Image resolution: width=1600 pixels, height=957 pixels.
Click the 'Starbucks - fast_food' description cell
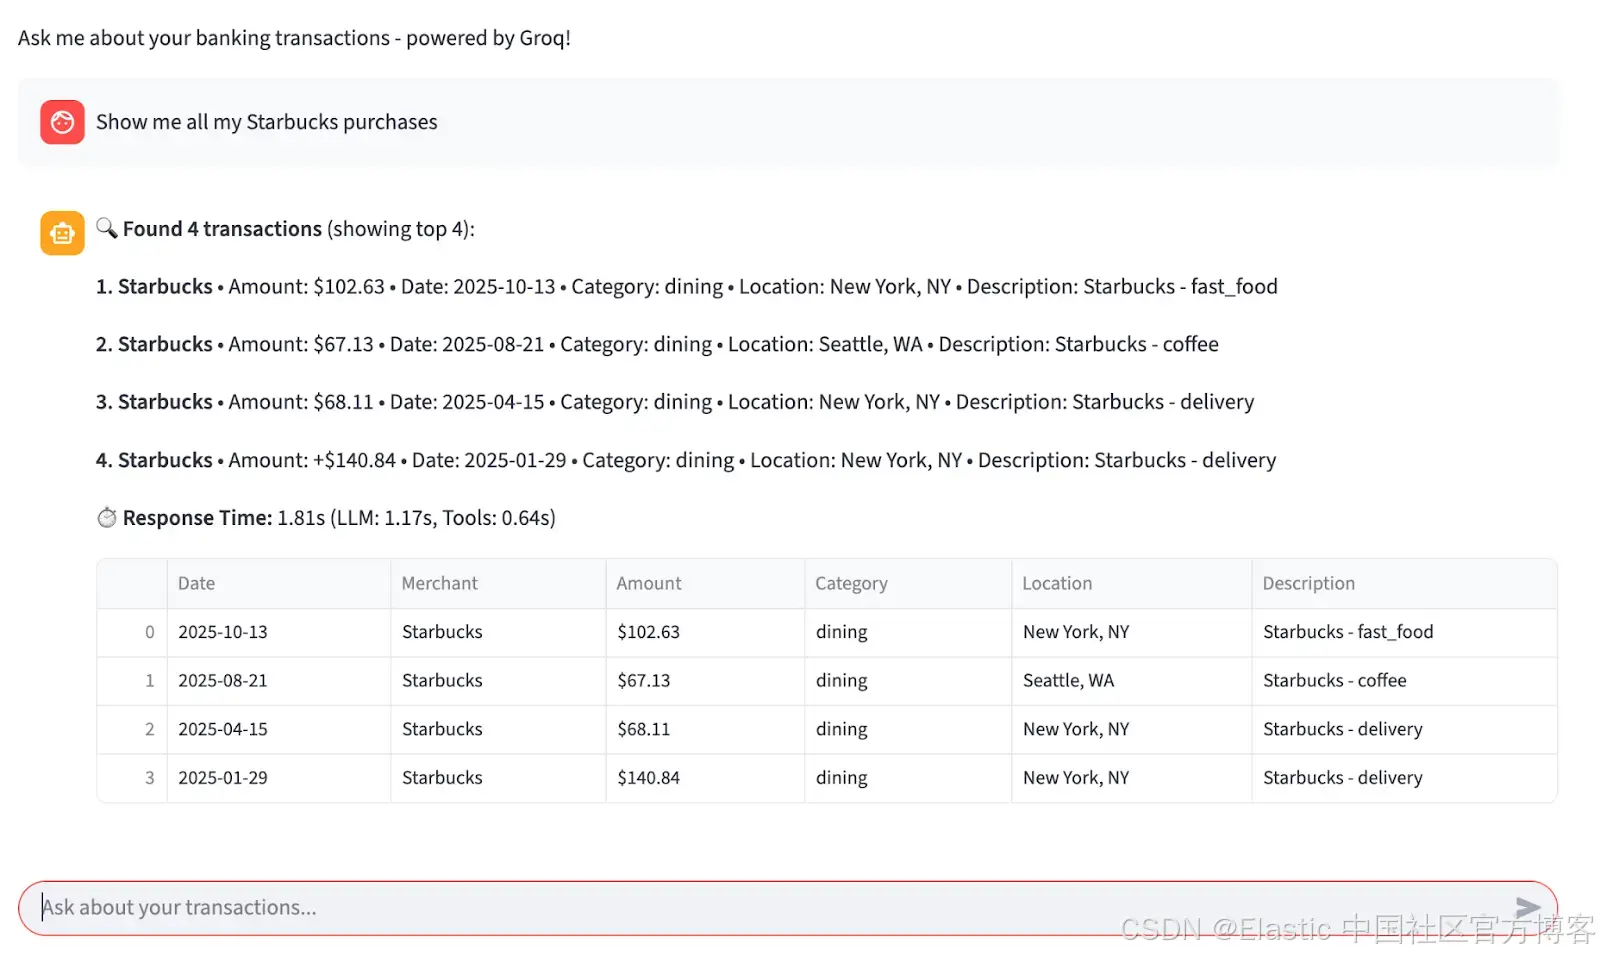pos(1404,632)
